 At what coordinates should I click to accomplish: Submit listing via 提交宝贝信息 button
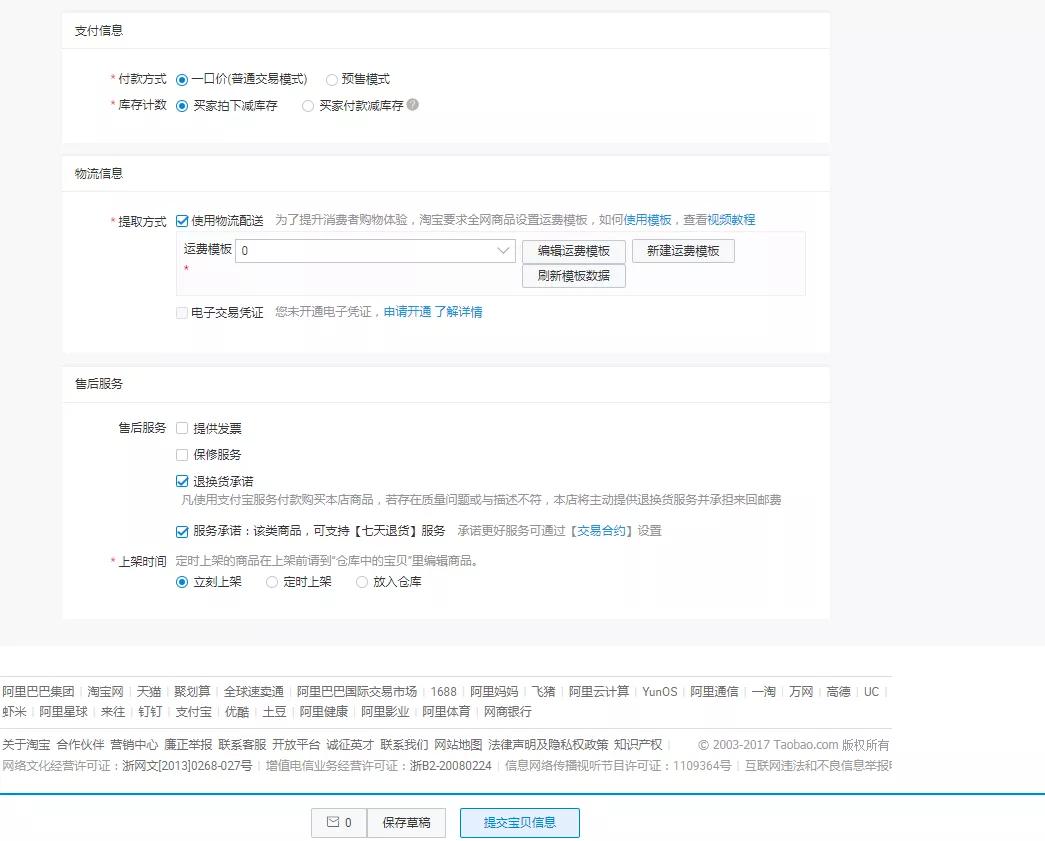pyautogui.click(x=519, y=822)
